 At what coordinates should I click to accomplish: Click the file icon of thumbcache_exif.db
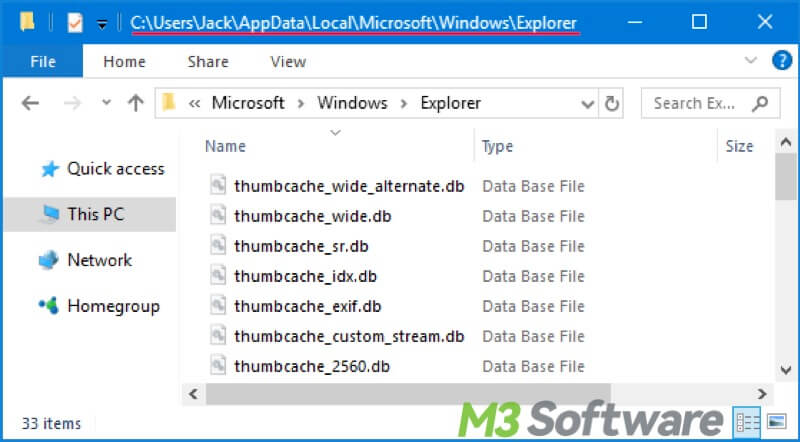218,305
